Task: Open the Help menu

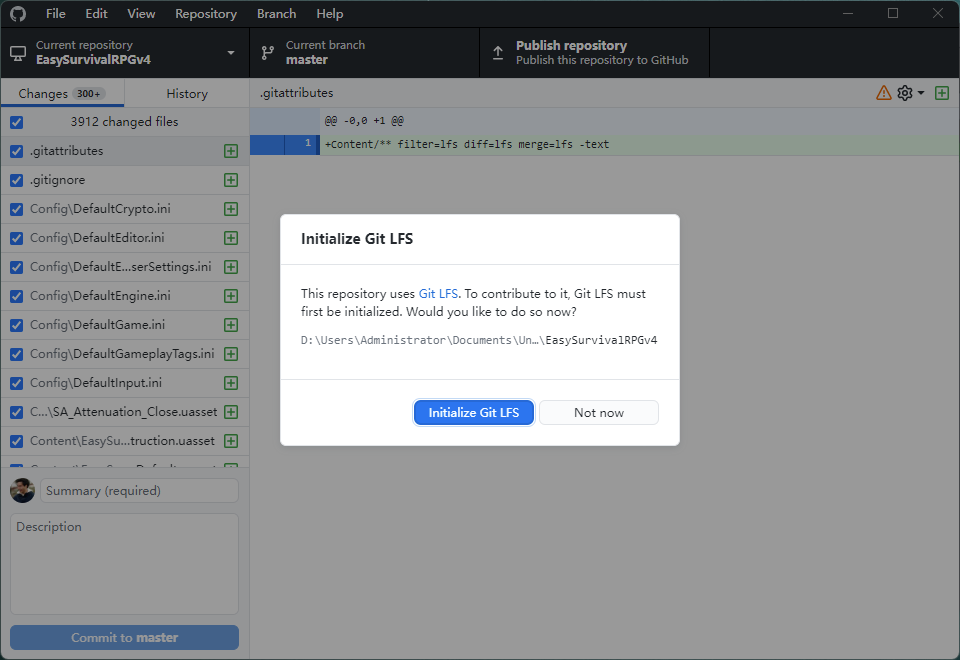Action: point(329,13)
